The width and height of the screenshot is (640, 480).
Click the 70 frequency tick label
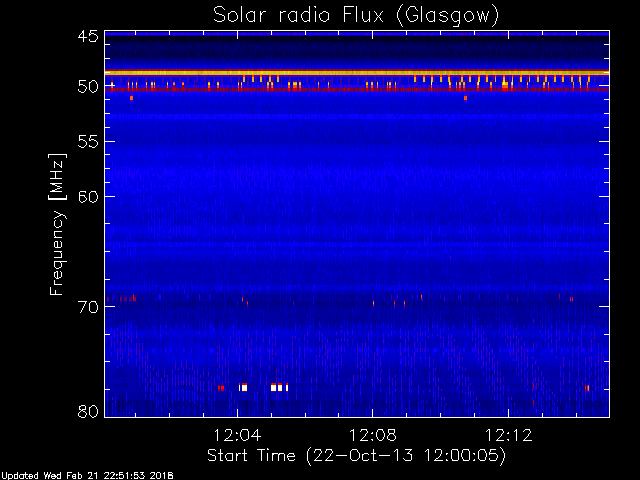[88, 307]
